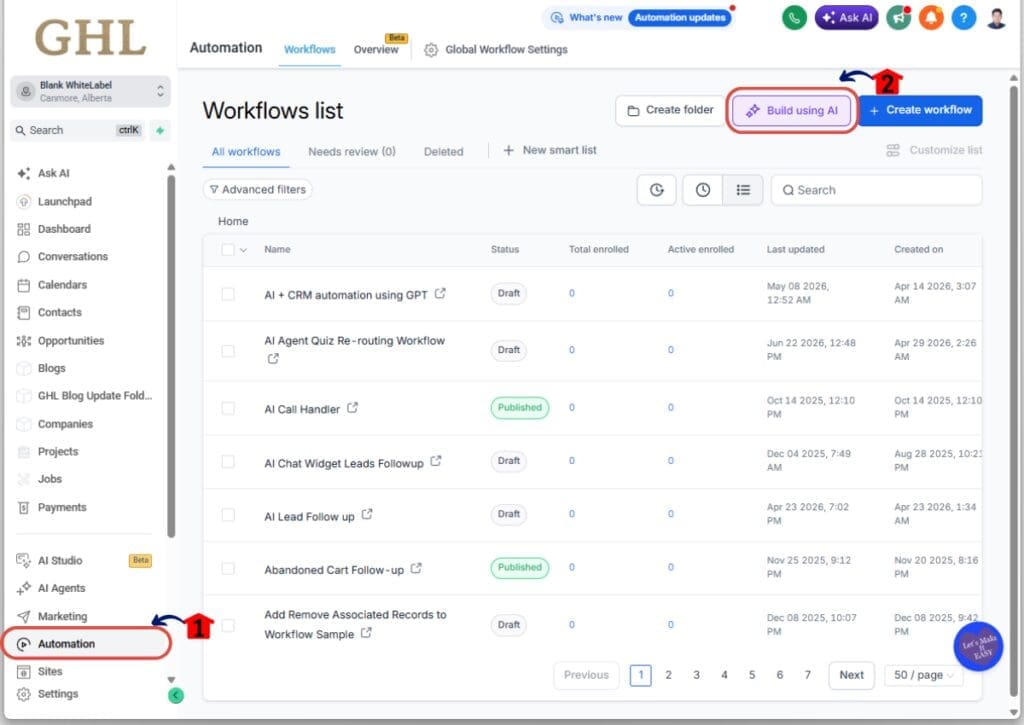
Task: Check the AI Lead Follow up row
Action: (x=228, y=515)
